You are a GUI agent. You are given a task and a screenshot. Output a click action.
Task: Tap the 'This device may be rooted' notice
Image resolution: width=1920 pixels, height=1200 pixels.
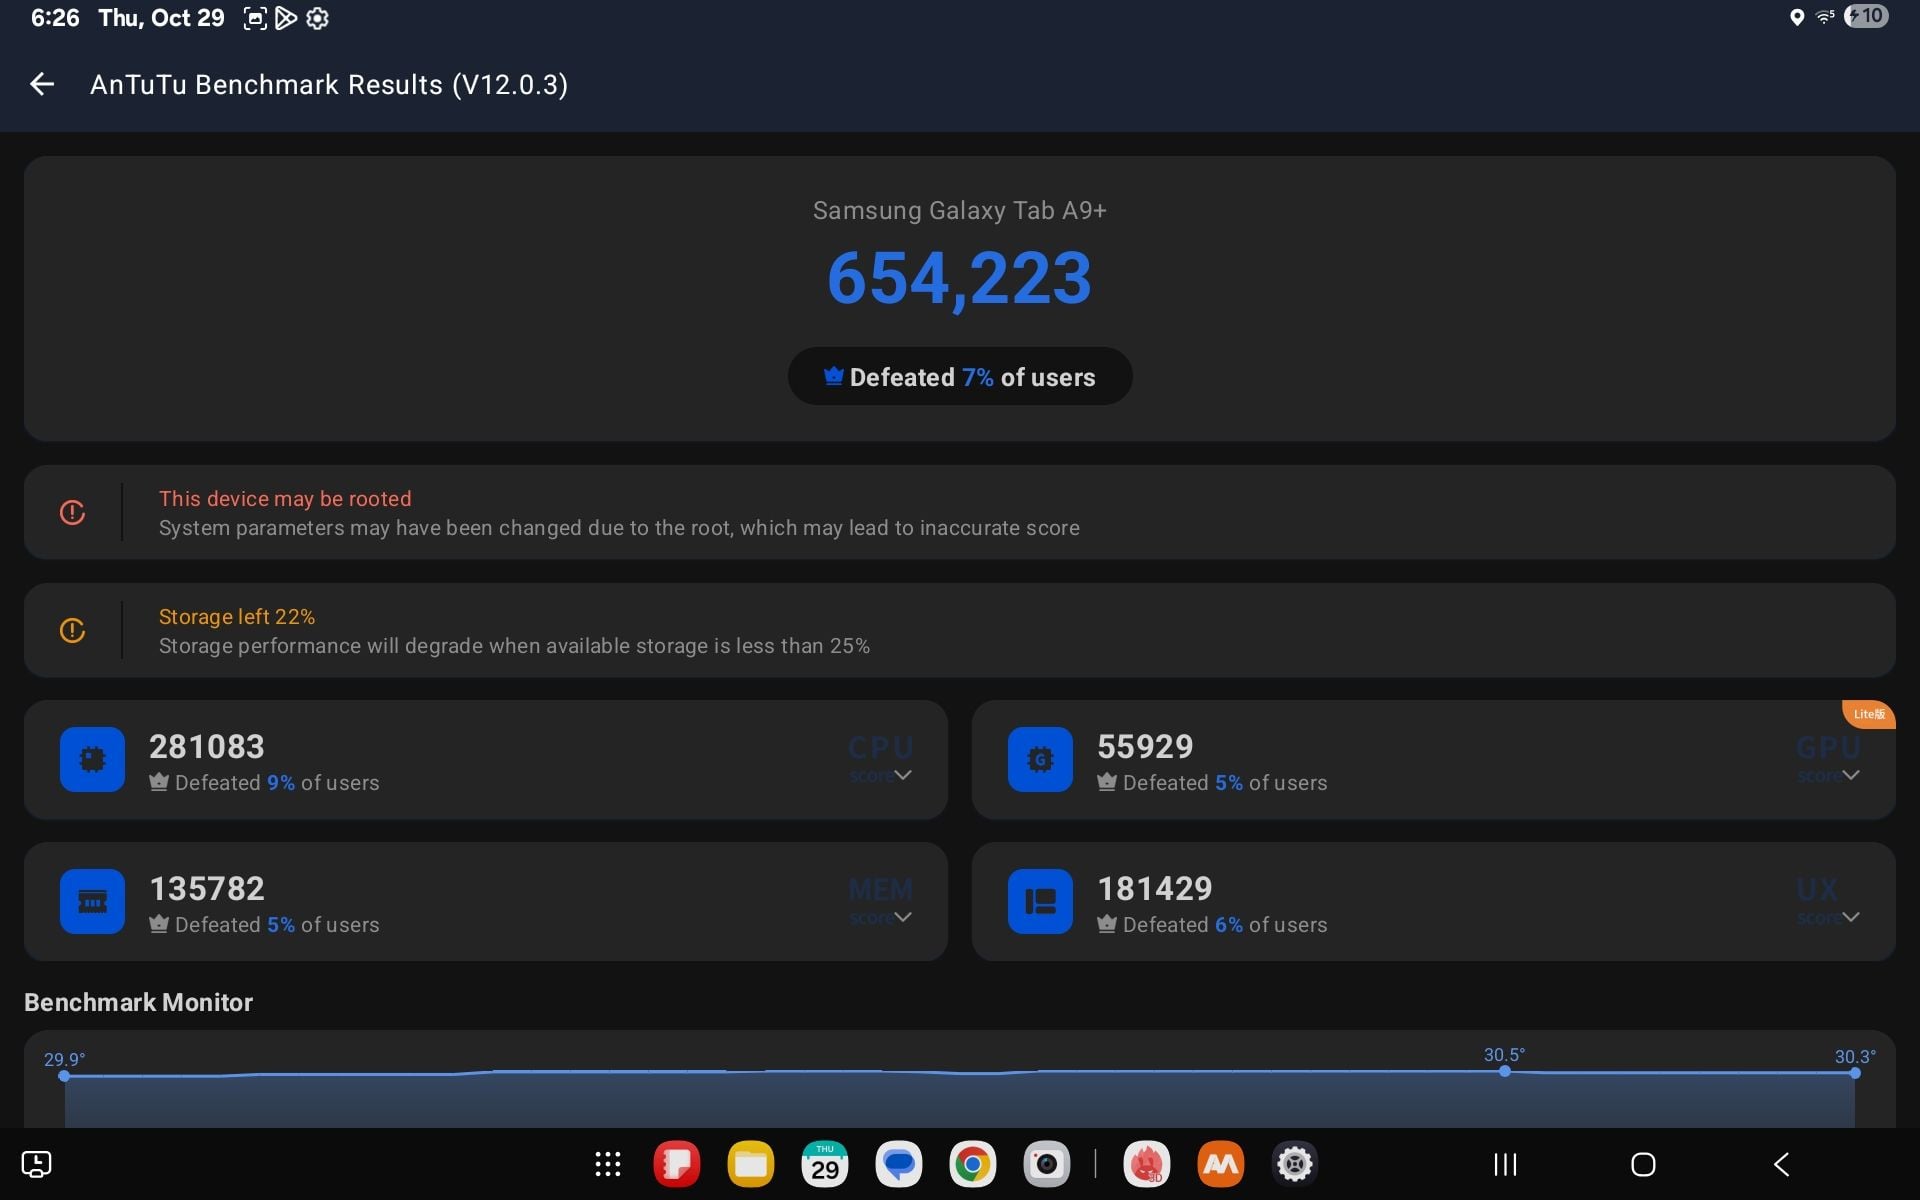pyautogui.click(x=960, y=512)
